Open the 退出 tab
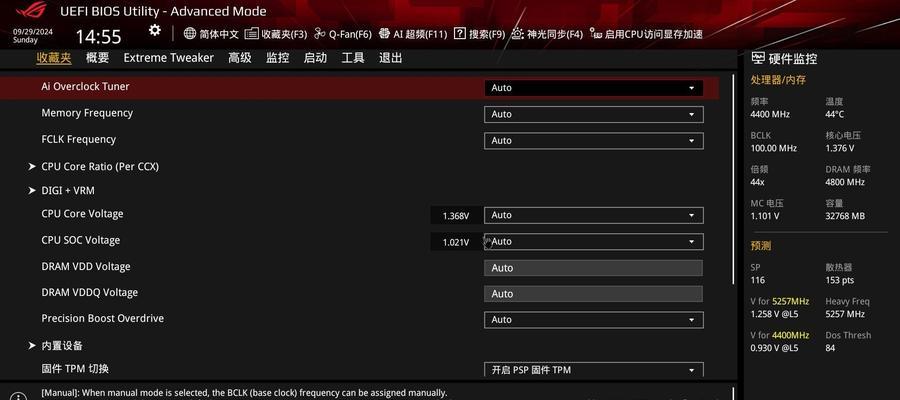 point(390,58)
